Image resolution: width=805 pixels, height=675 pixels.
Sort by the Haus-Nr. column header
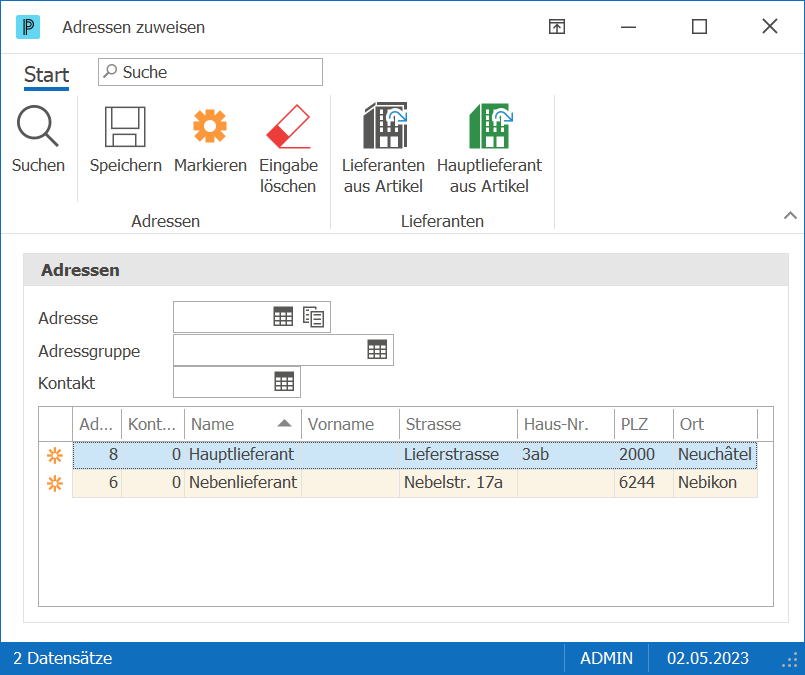pyautogui.click(x=566, y=425)
